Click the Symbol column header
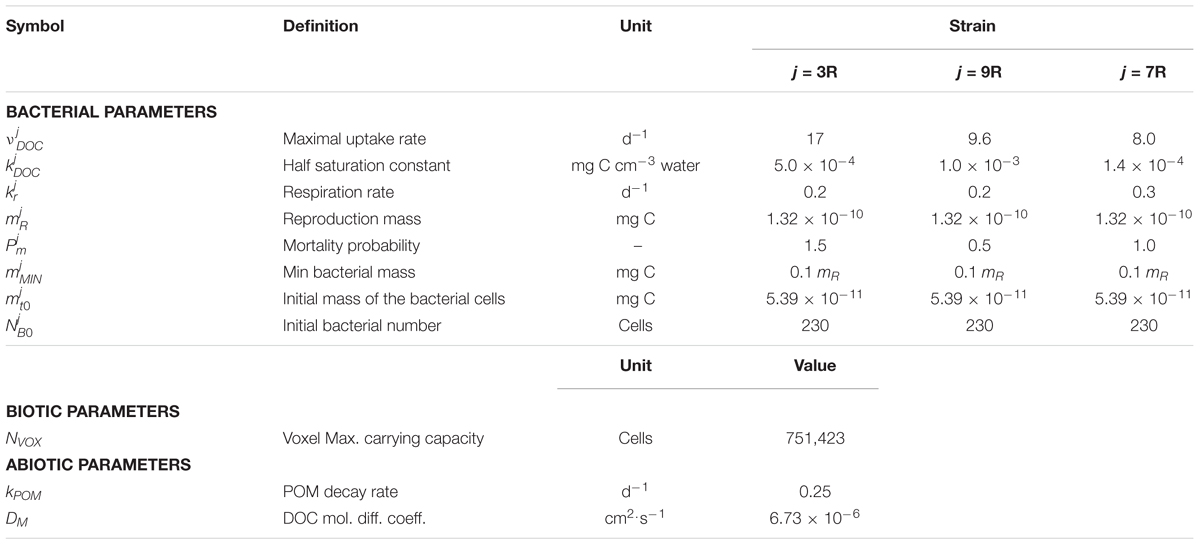The image size is (1200, 545). coord(35,27)
